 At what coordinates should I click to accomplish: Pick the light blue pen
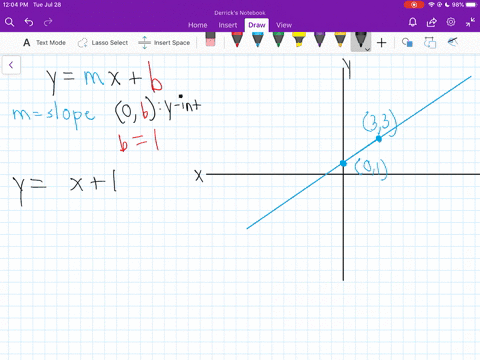258,39
